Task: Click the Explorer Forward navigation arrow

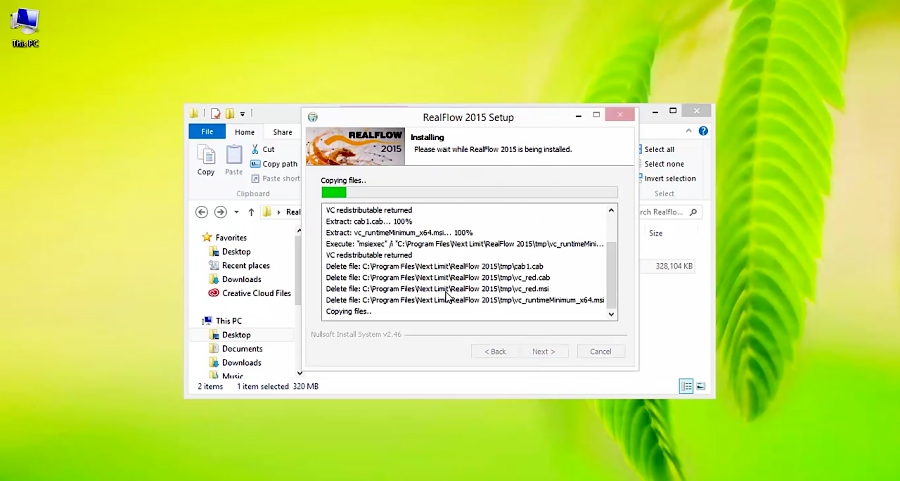Action: click(x=220, y=212)
